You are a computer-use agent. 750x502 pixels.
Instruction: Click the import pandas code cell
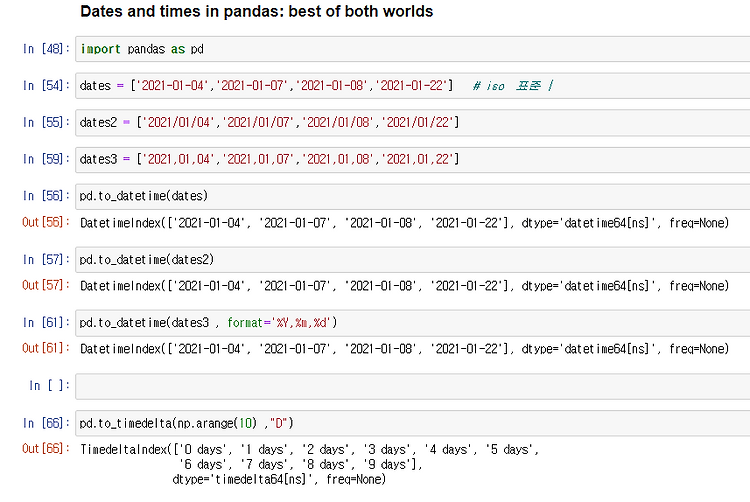coord(412,49)
